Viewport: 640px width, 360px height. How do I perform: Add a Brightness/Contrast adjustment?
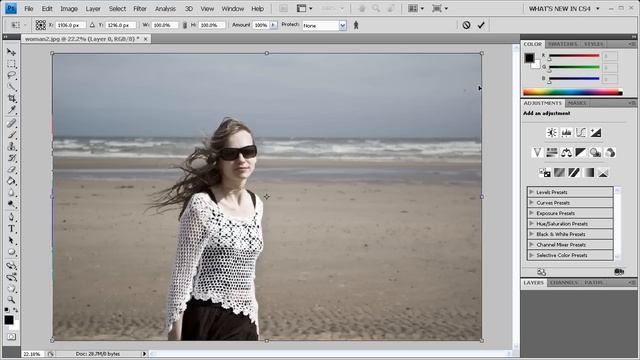click(x=551, y=133)
